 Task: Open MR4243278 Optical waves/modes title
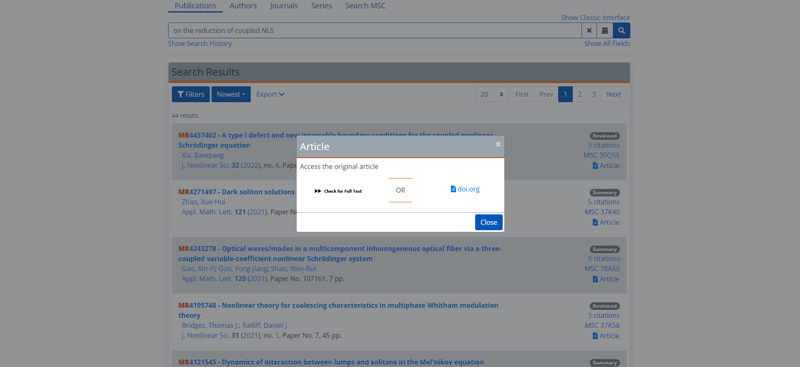point(340,254)
